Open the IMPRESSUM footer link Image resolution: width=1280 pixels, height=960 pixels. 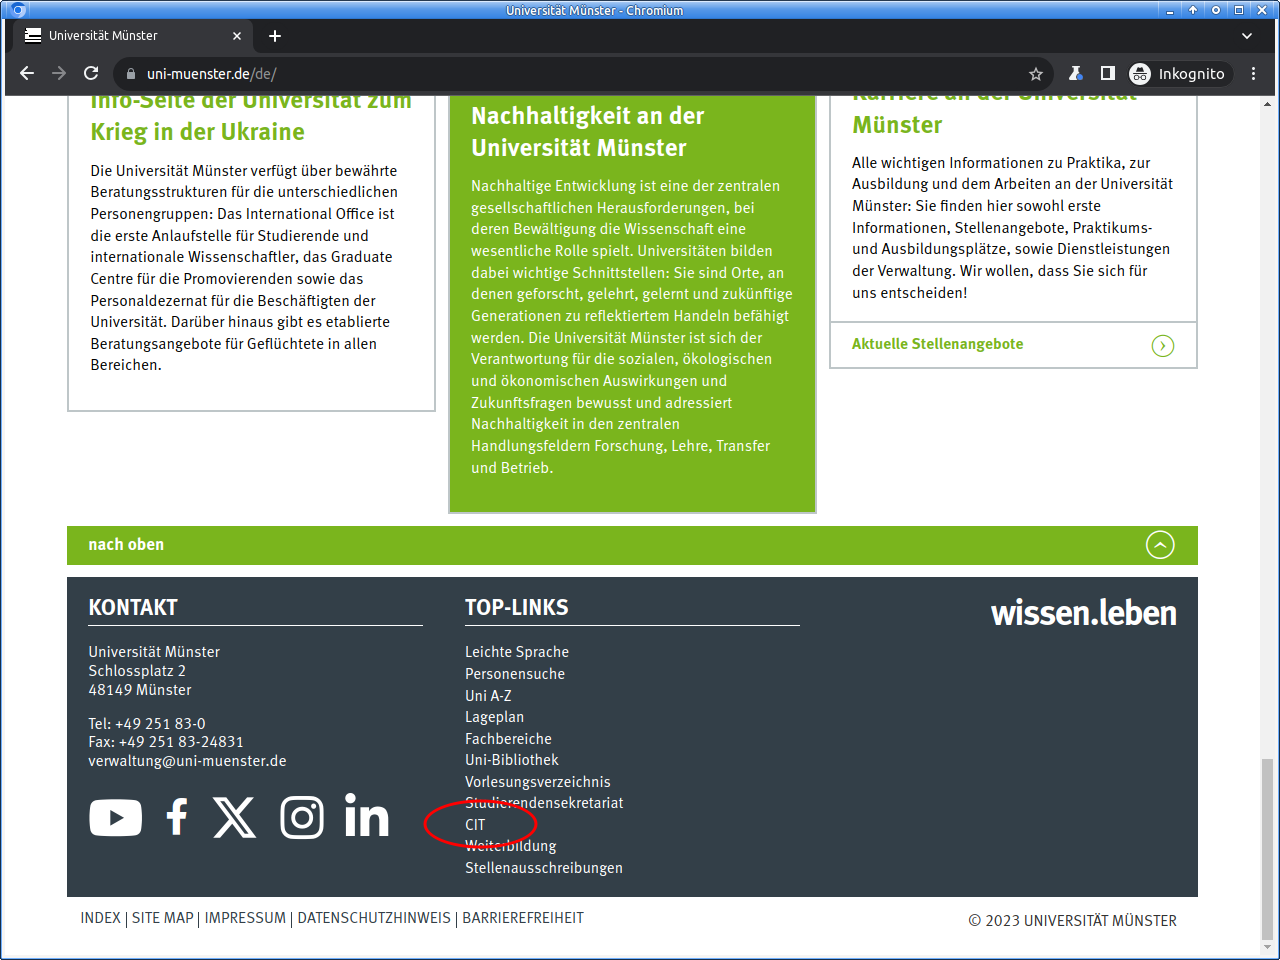(245, 918)
